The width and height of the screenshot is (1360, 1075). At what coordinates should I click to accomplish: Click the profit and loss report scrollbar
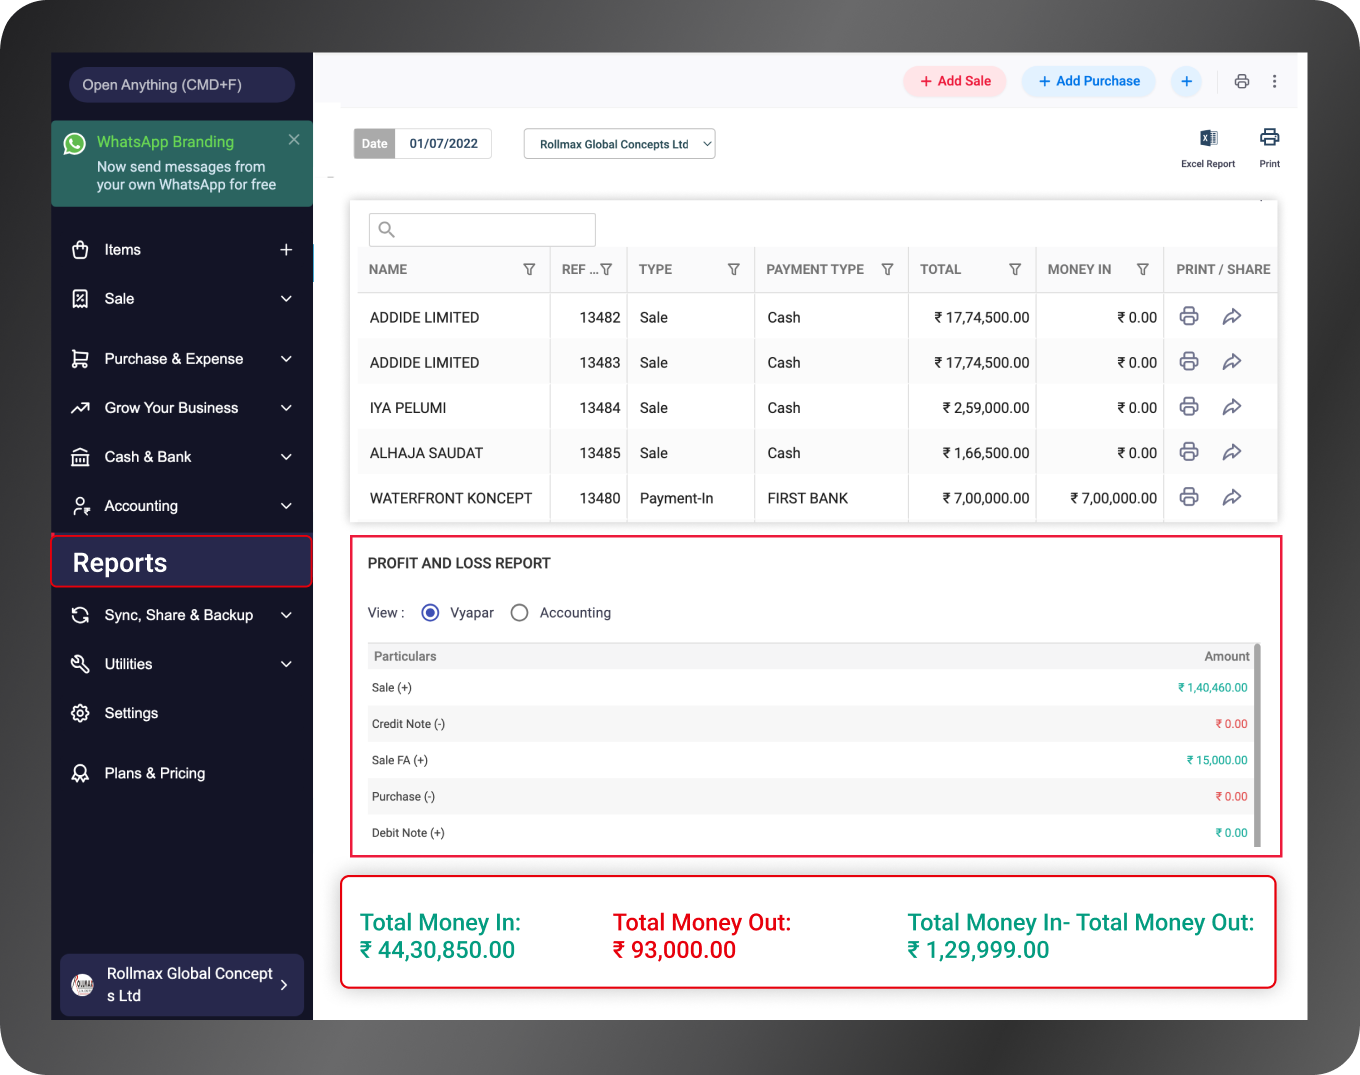[x=1257, y=745]
